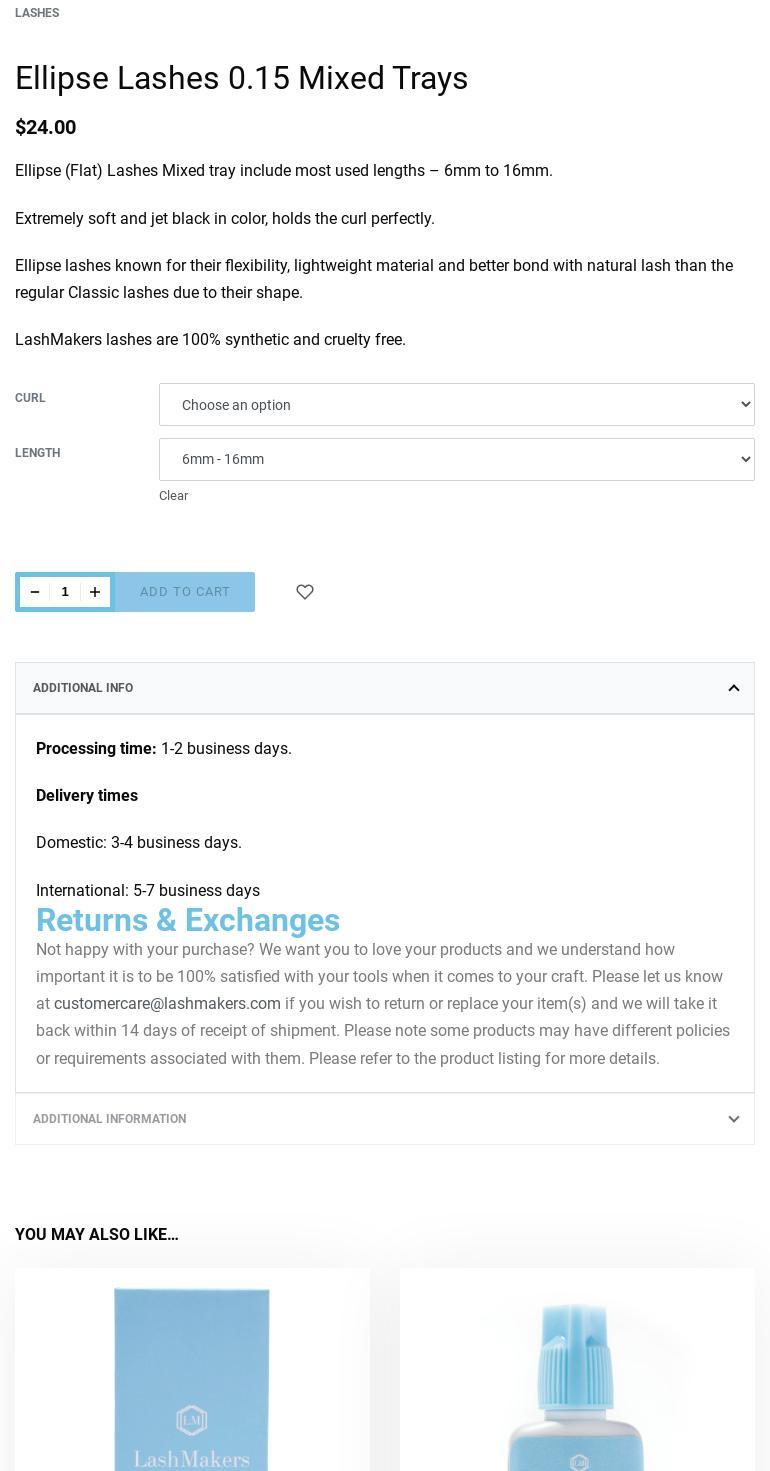Open the Length dropdown
The image size is (770, 1471).
tap(456, 459)
